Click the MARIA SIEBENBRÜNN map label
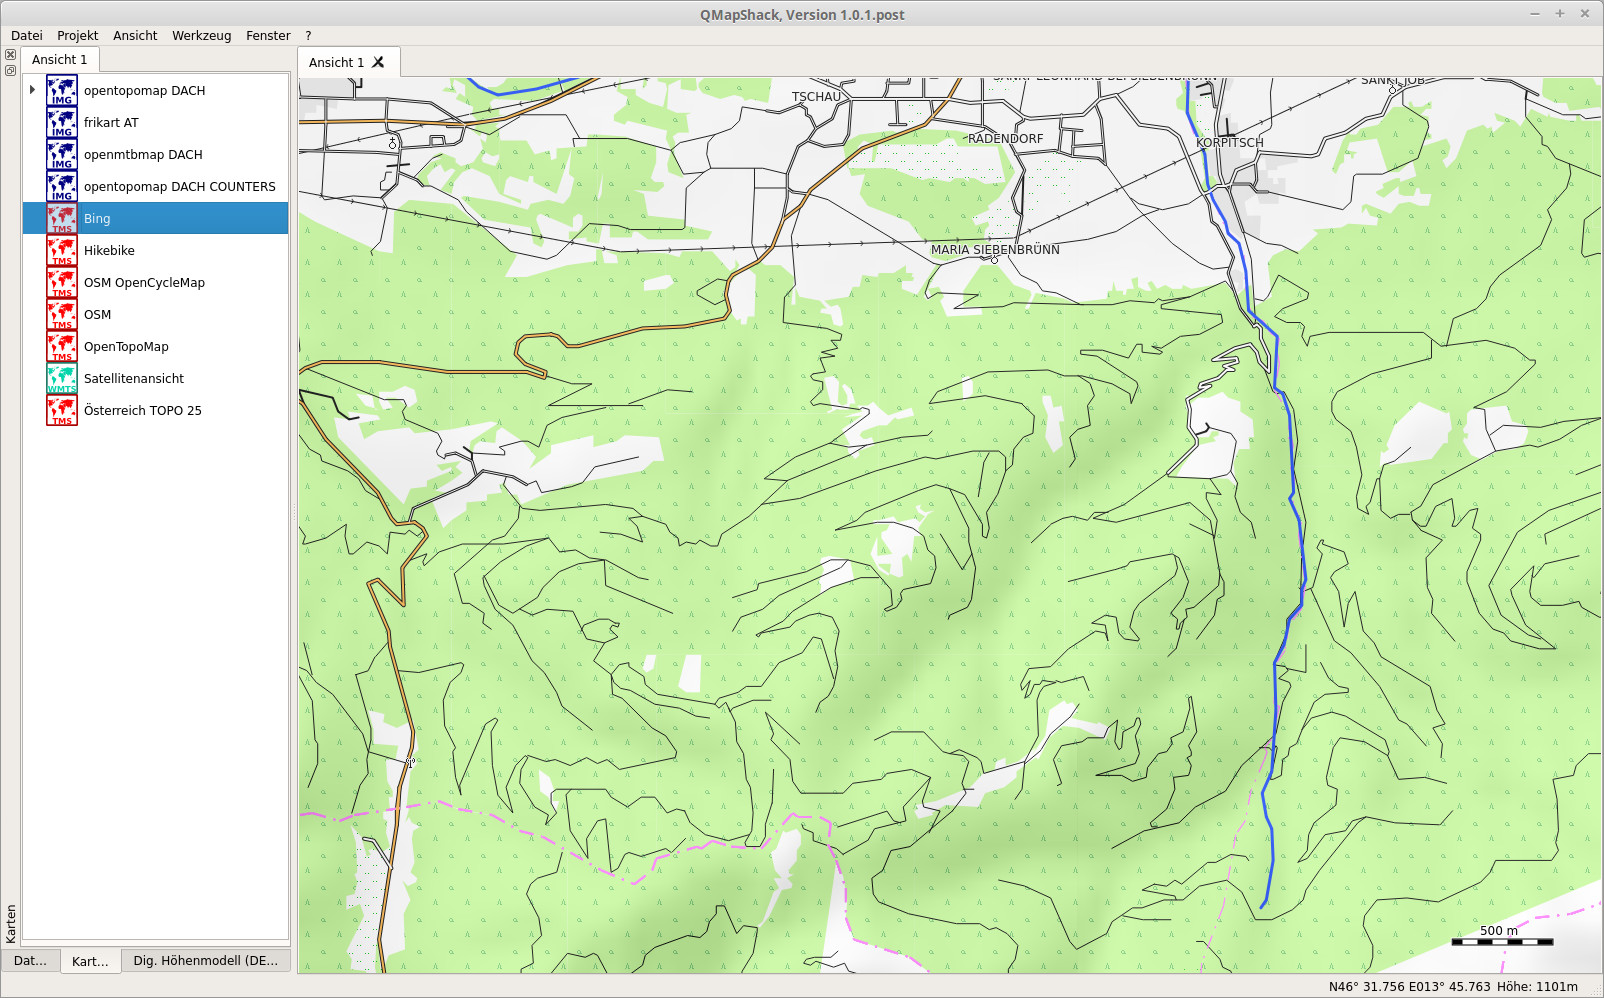Screen dimensions: 1604x998 [995, 250]
